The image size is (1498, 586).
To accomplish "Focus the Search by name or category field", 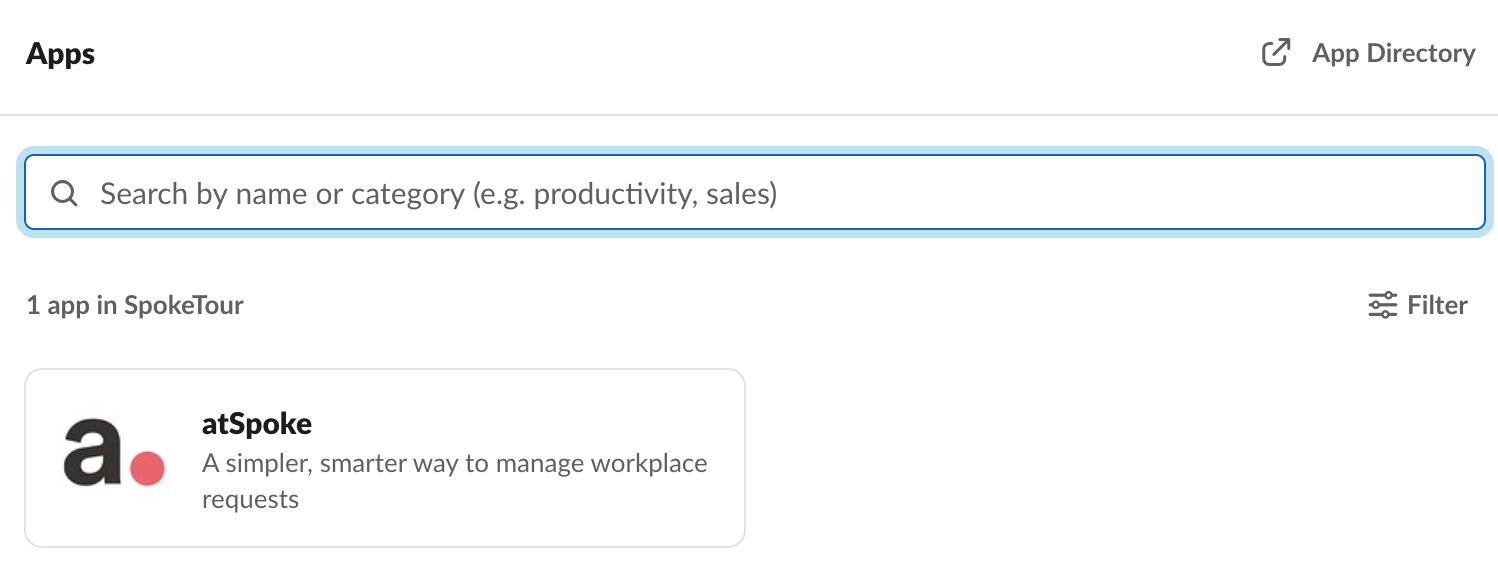I will coord(755,193).
